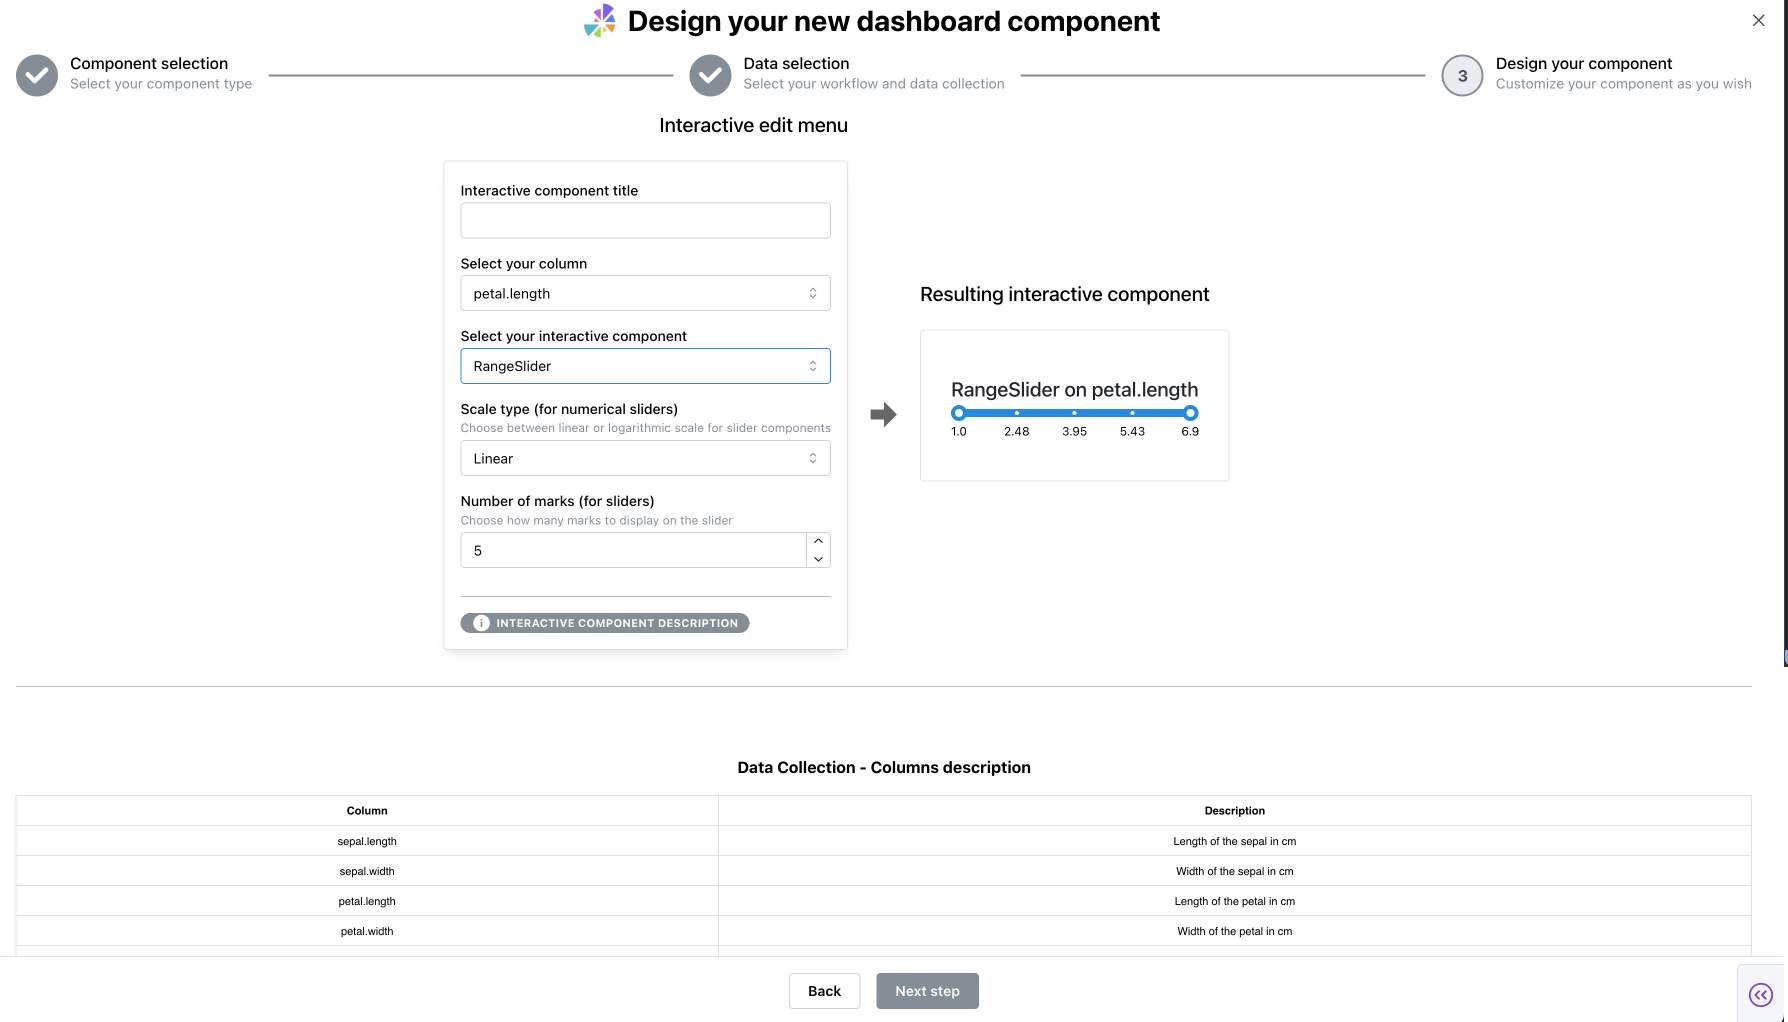
Task: Click the colorful pinwheel logo icon
Action: click(600, 21)
